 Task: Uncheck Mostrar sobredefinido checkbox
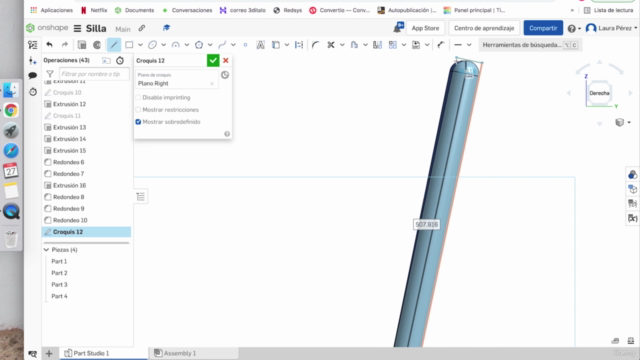coord(138,122)
